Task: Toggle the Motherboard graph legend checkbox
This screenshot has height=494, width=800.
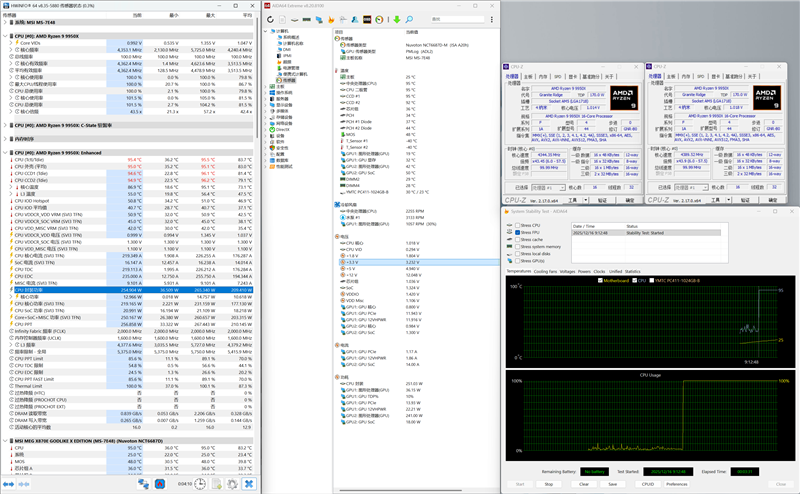Action: 600,280
